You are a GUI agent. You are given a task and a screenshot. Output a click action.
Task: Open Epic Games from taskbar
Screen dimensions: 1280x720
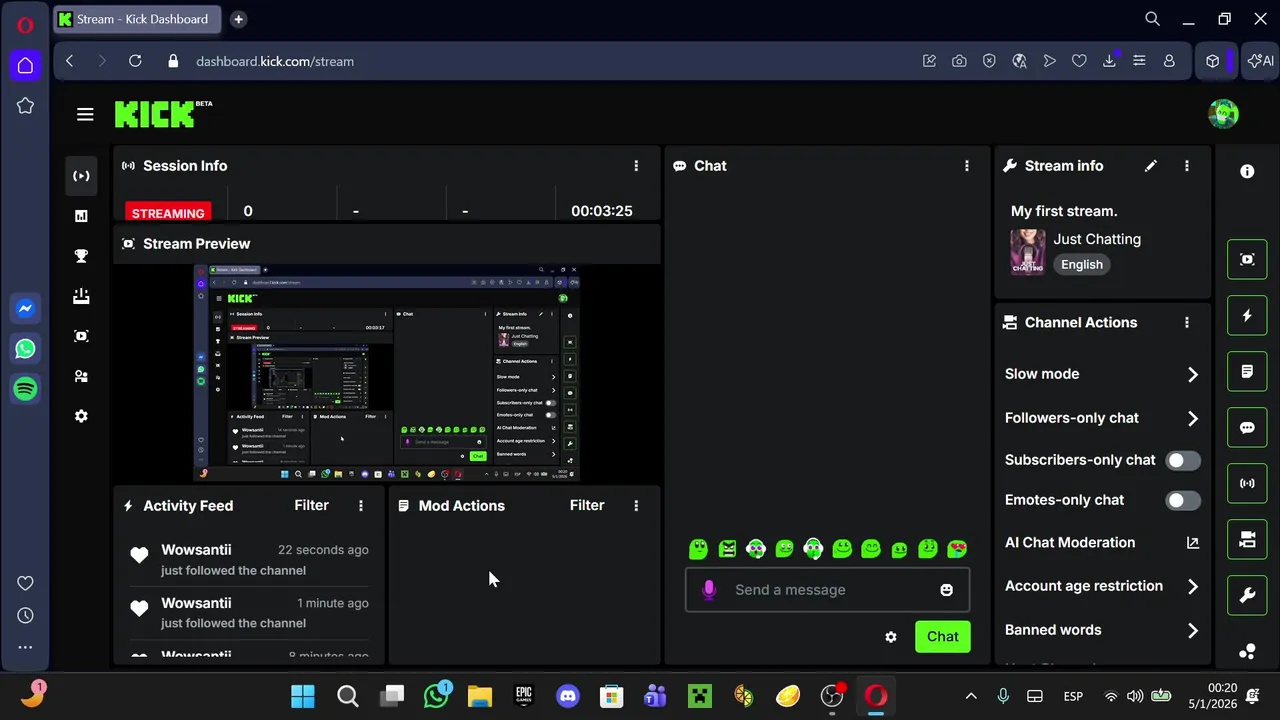pos(524,696)
